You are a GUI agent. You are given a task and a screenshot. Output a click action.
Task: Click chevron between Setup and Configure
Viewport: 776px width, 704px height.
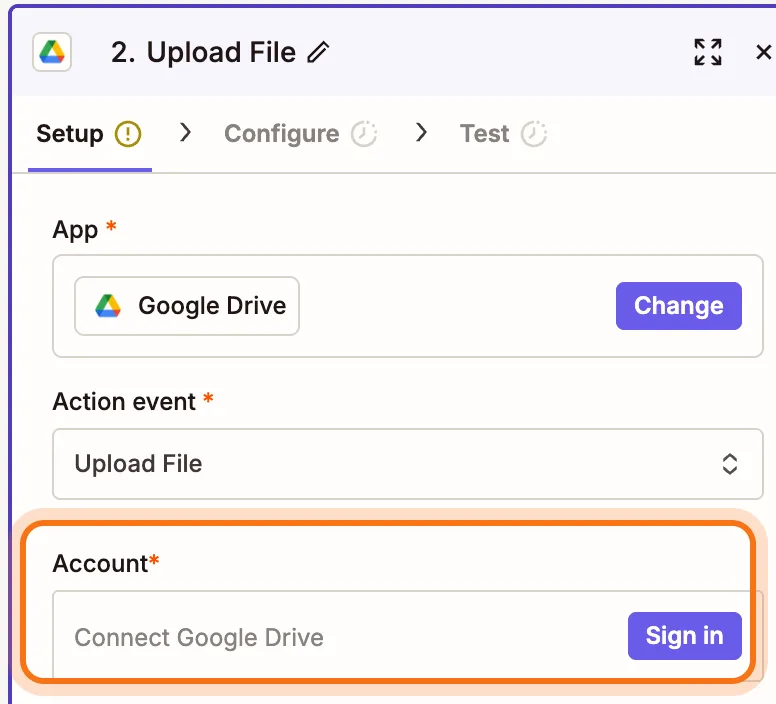[186, 133]
